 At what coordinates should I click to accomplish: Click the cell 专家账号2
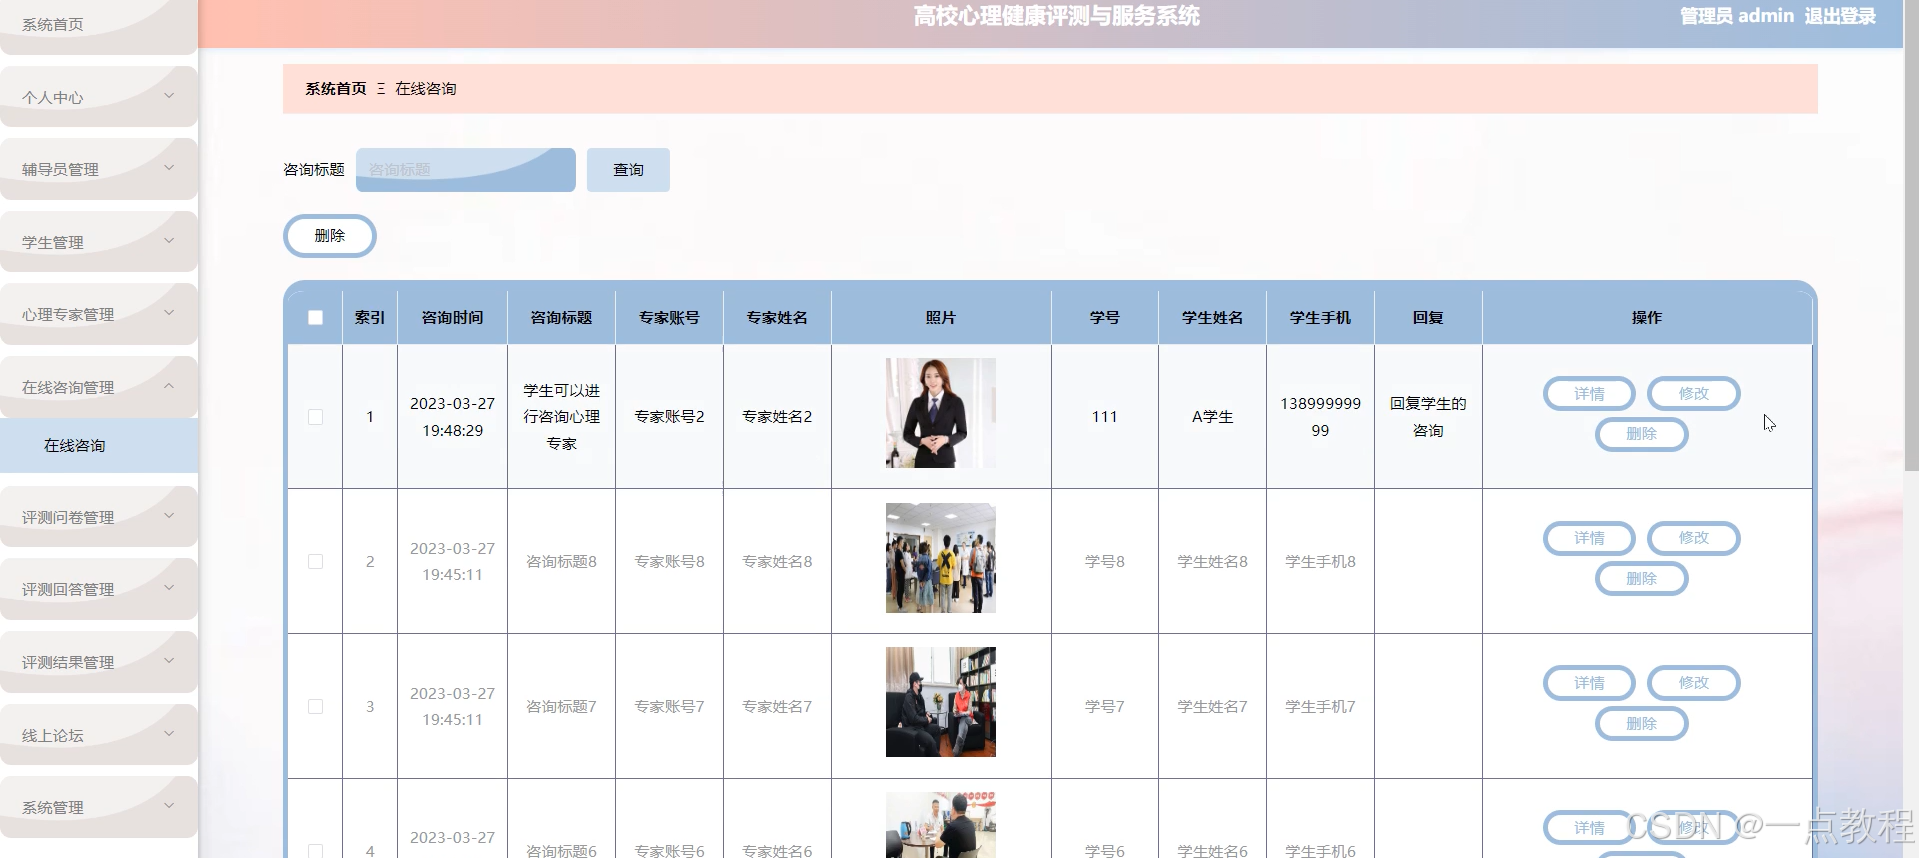click(x=669, y=417)
